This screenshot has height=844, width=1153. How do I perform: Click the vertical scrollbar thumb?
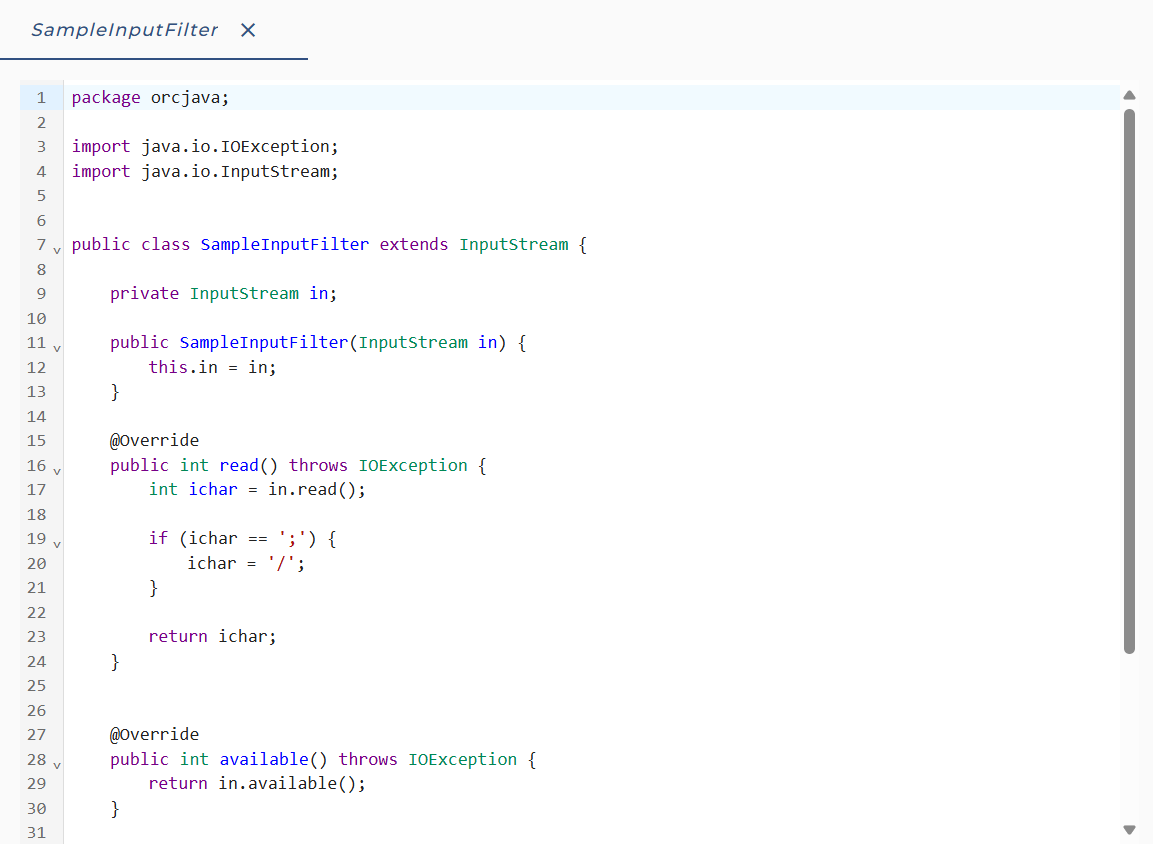pos(1129,381)
